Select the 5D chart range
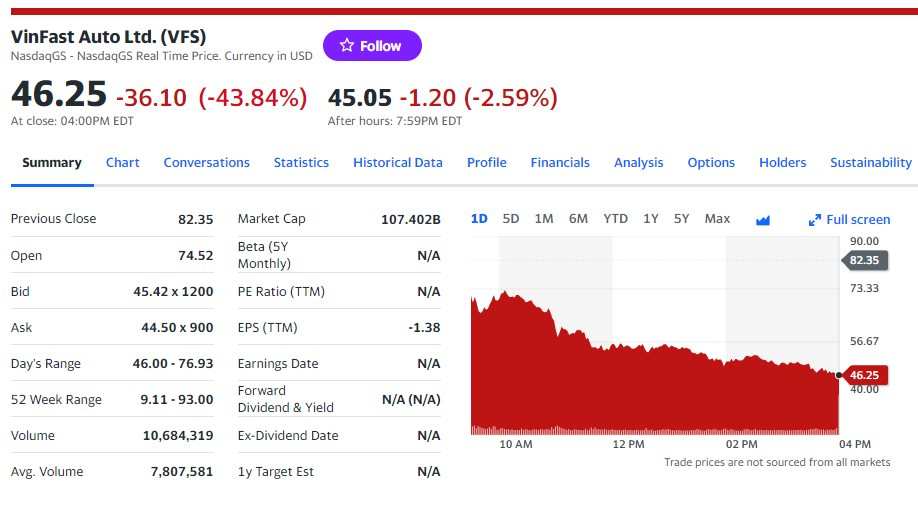Screen dimensions: 918x507 [511, 219]
